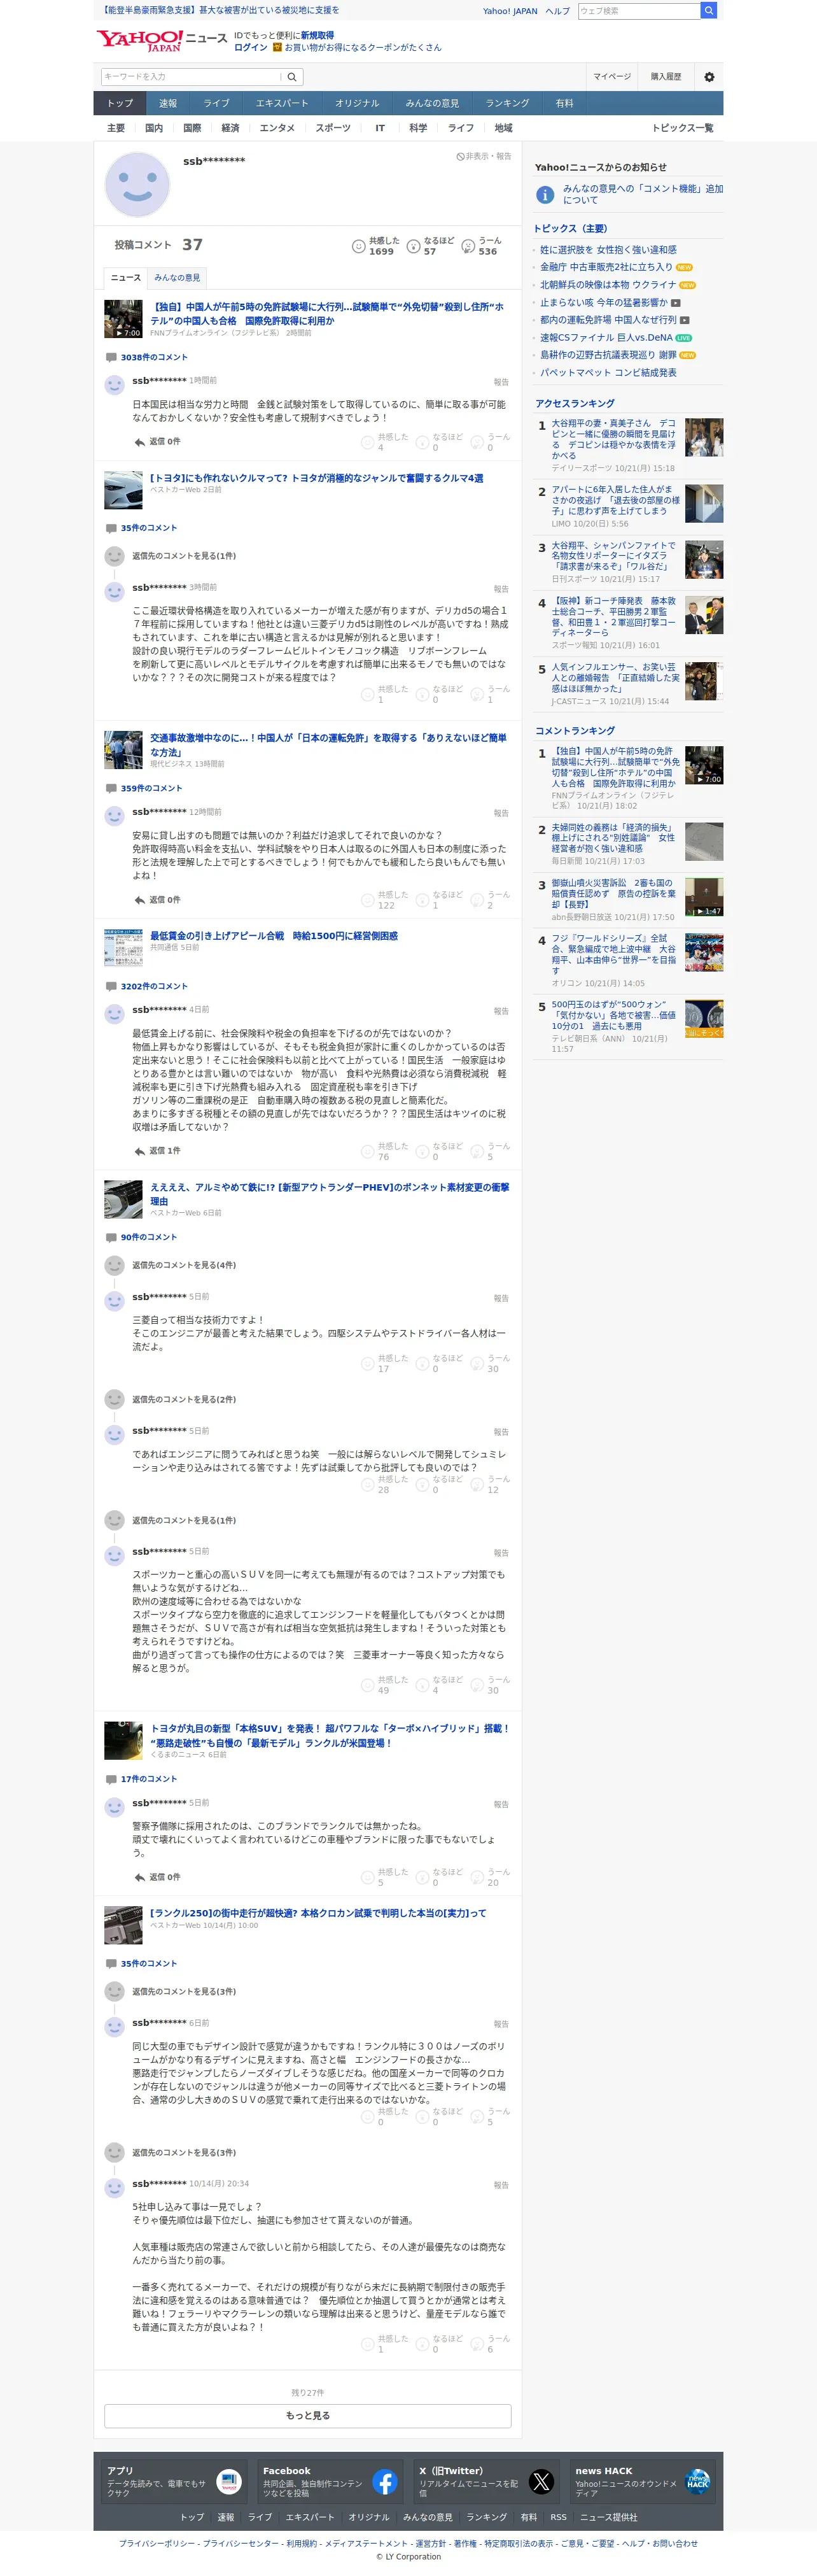Open topic 姓に選択肢を 女性抱く強い違和感

coord(608,250)
